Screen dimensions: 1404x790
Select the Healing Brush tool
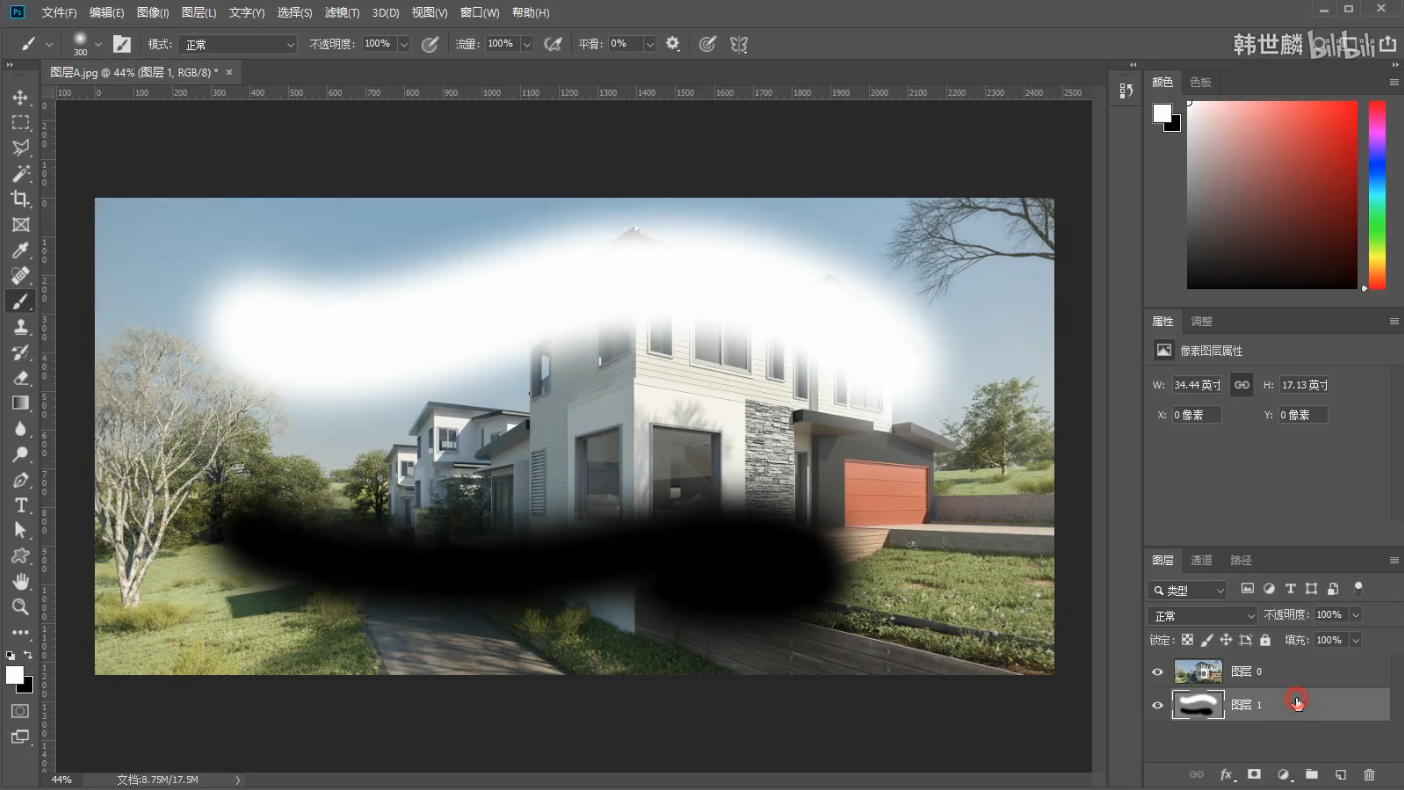[x=20, y=276]
